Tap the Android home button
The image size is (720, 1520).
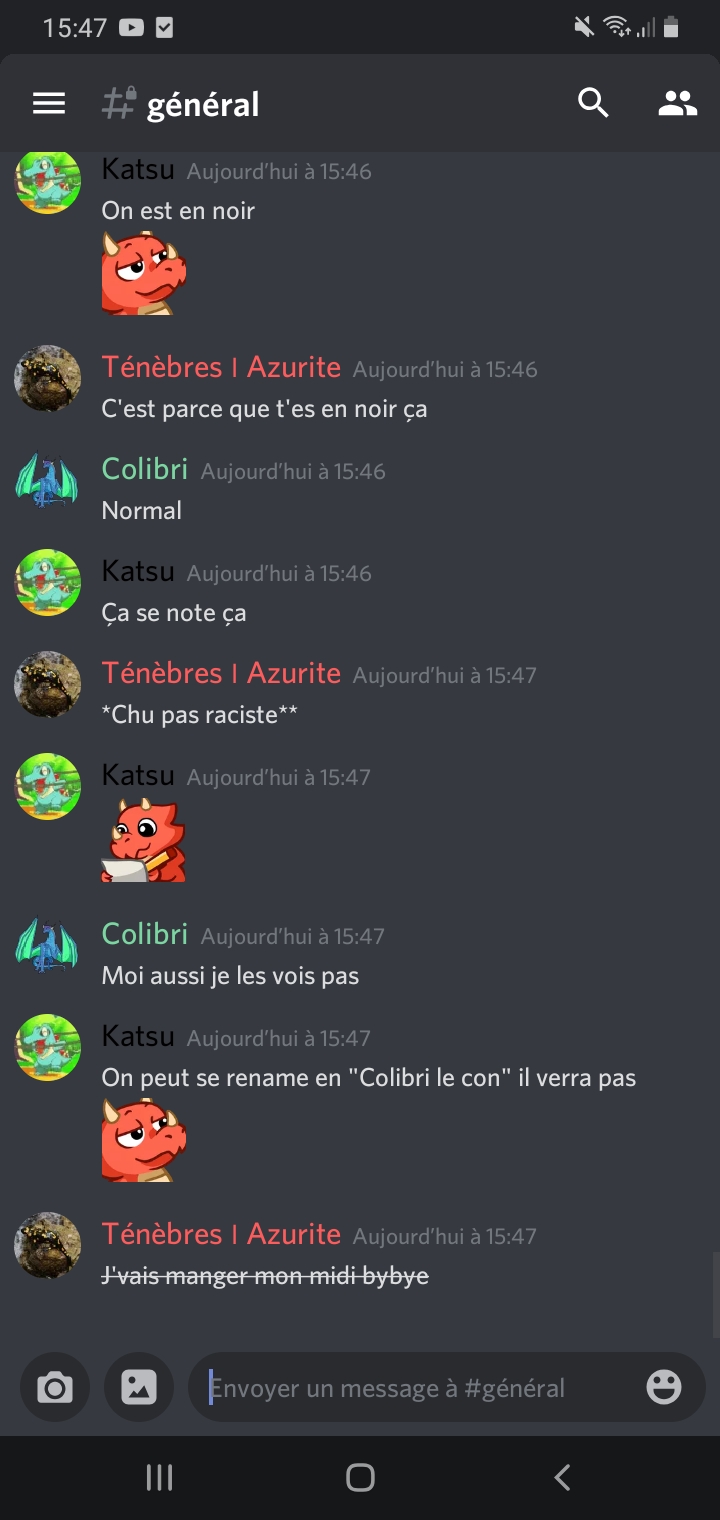point(360,1477)
